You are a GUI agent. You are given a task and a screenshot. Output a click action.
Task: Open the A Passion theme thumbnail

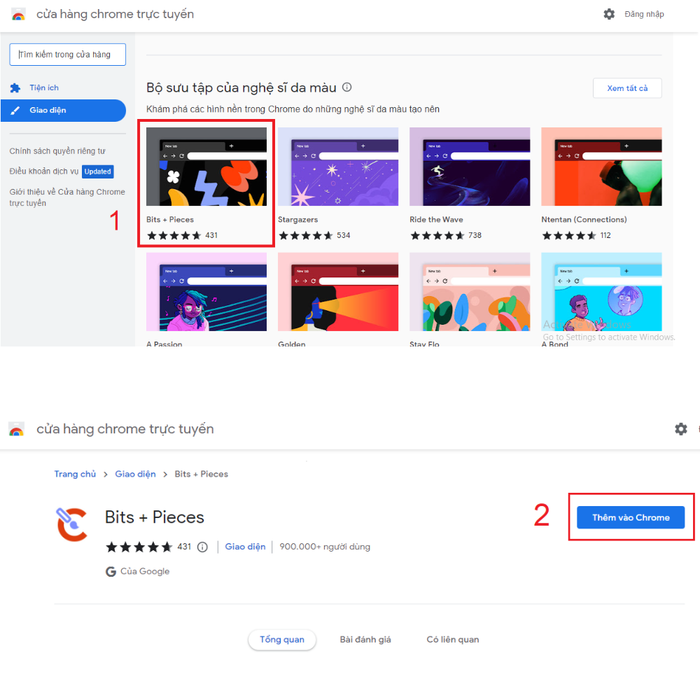(206, 292)
